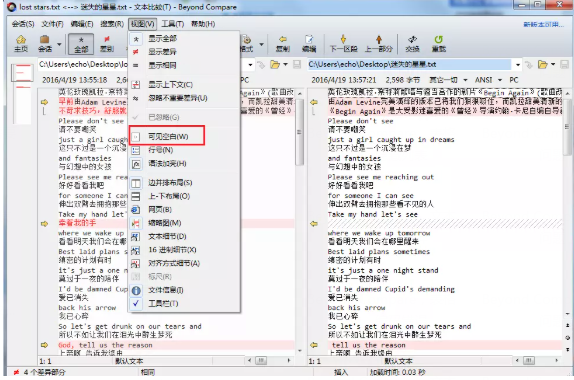Jump to next section (下一区段)
Screen dimensions: 574x380
click(x=343, y=44)
